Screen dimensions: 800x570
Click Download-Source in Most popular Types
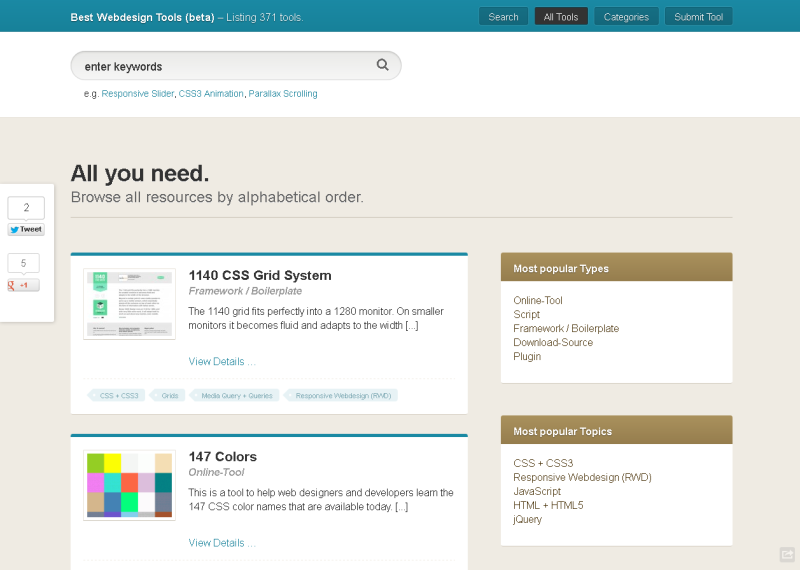click(553, 342)
